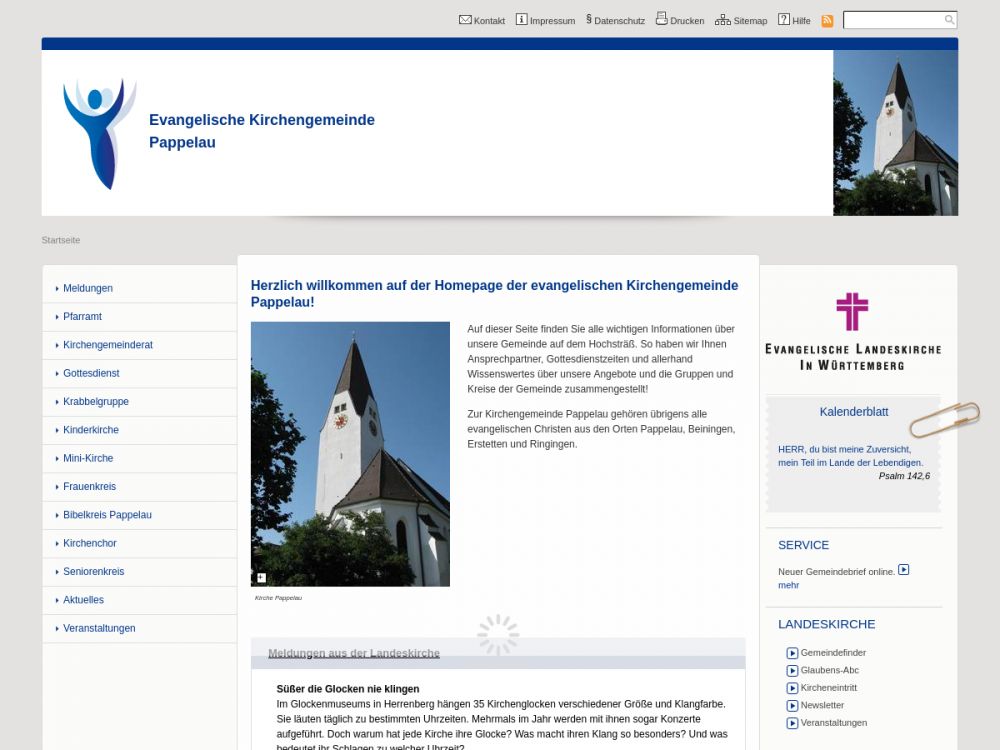Follow the 'mehr' Gemeindebrief link
The image size is (1000, 750).
coord(788,585)
